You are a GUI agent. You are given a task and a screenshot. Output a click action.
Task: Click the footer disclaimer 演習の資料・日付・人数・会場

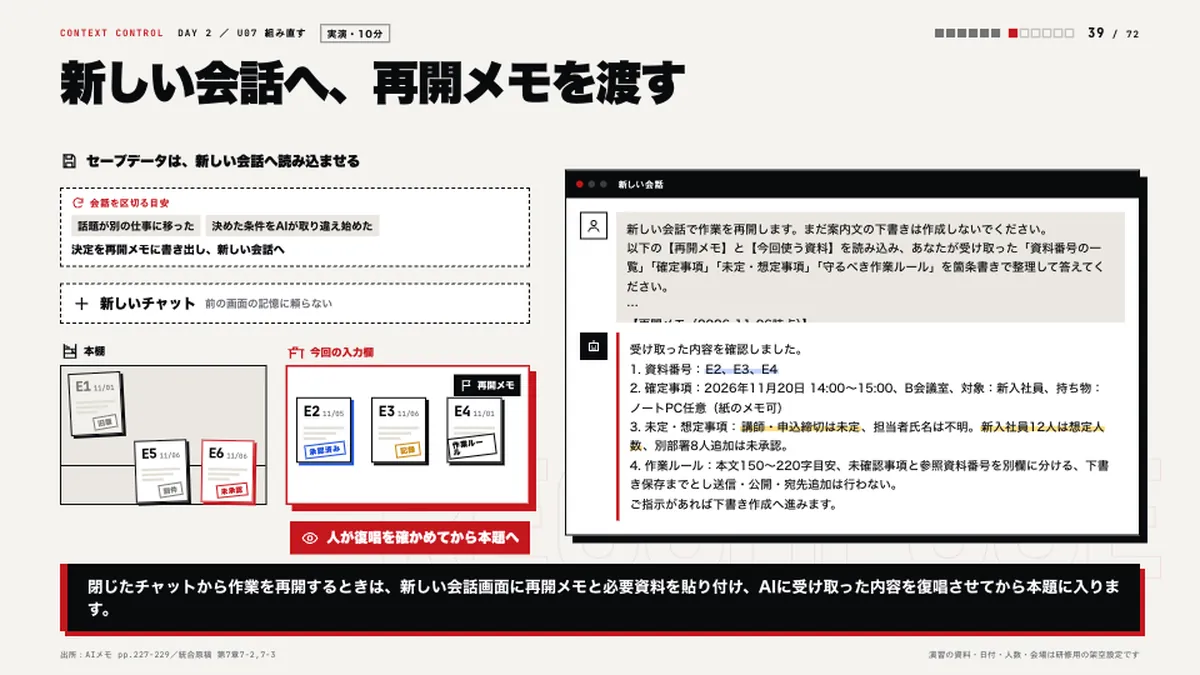[x=1034, y=655]
